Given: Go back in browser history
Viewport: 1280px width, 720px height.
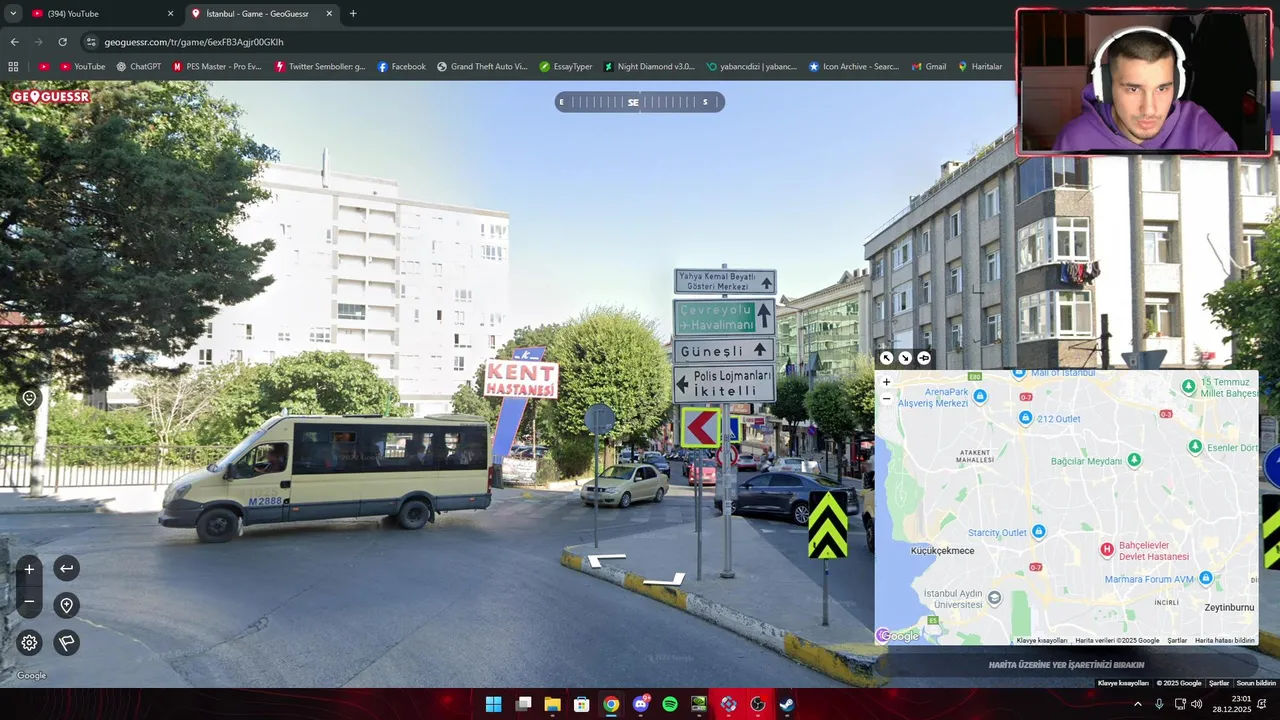Looking at the screenshot, I should click(14, 42).
